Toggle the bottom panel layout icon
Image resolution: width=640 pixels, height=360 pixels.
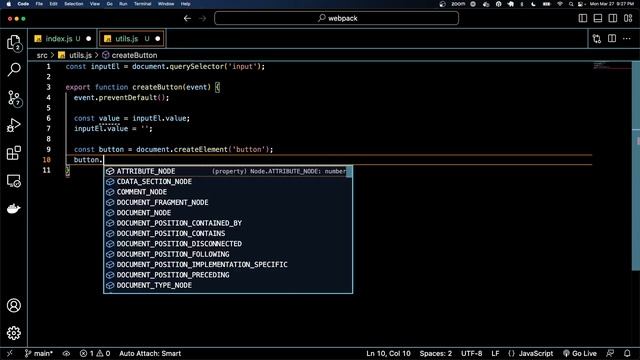click(598, 18)
